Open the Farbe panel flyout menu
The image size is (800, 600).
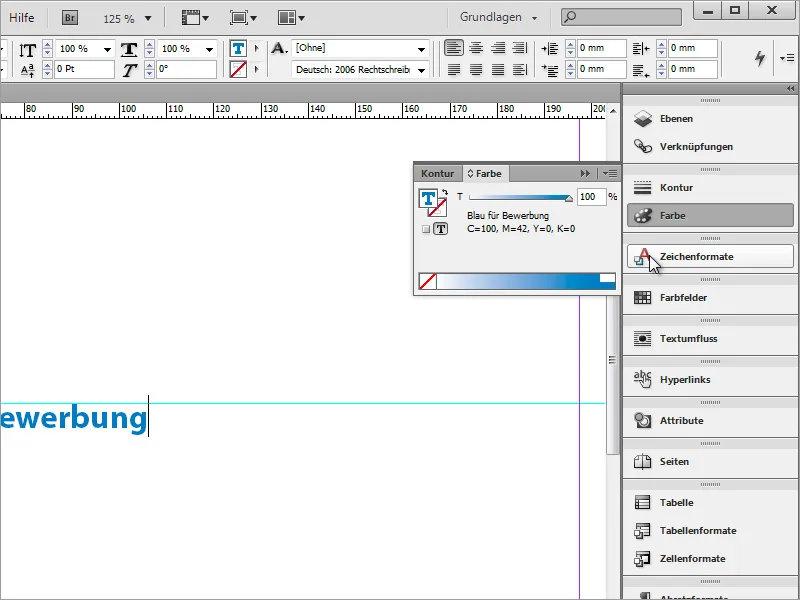610,173
